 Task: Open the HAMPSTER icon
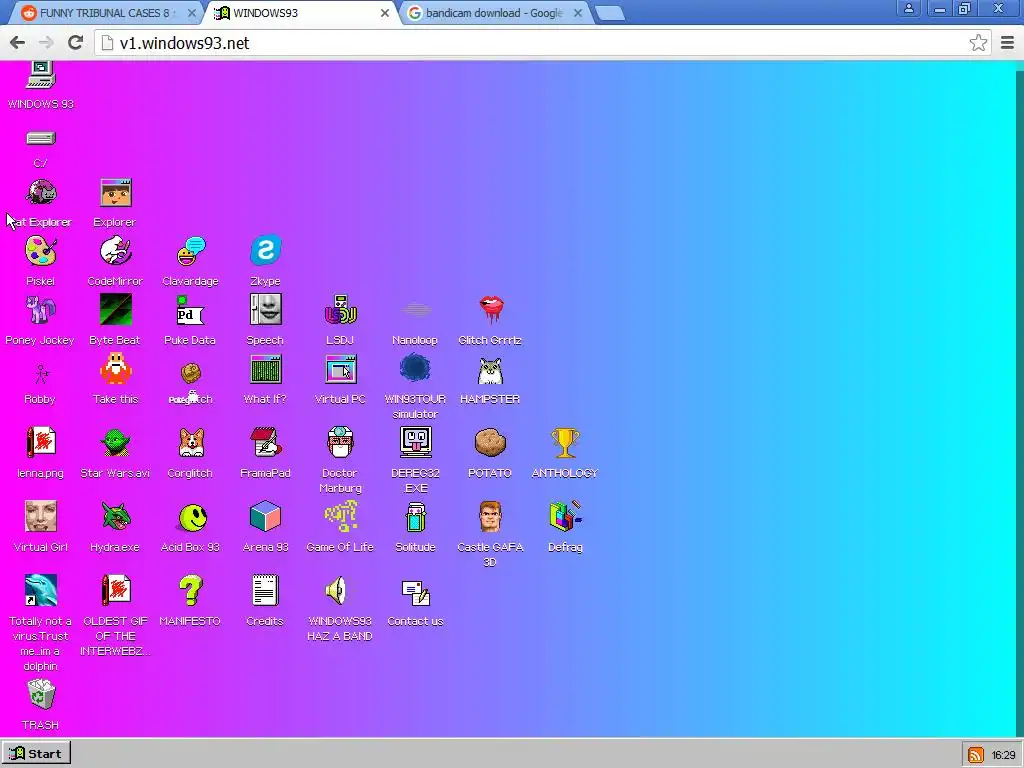(x=490, y=371)
